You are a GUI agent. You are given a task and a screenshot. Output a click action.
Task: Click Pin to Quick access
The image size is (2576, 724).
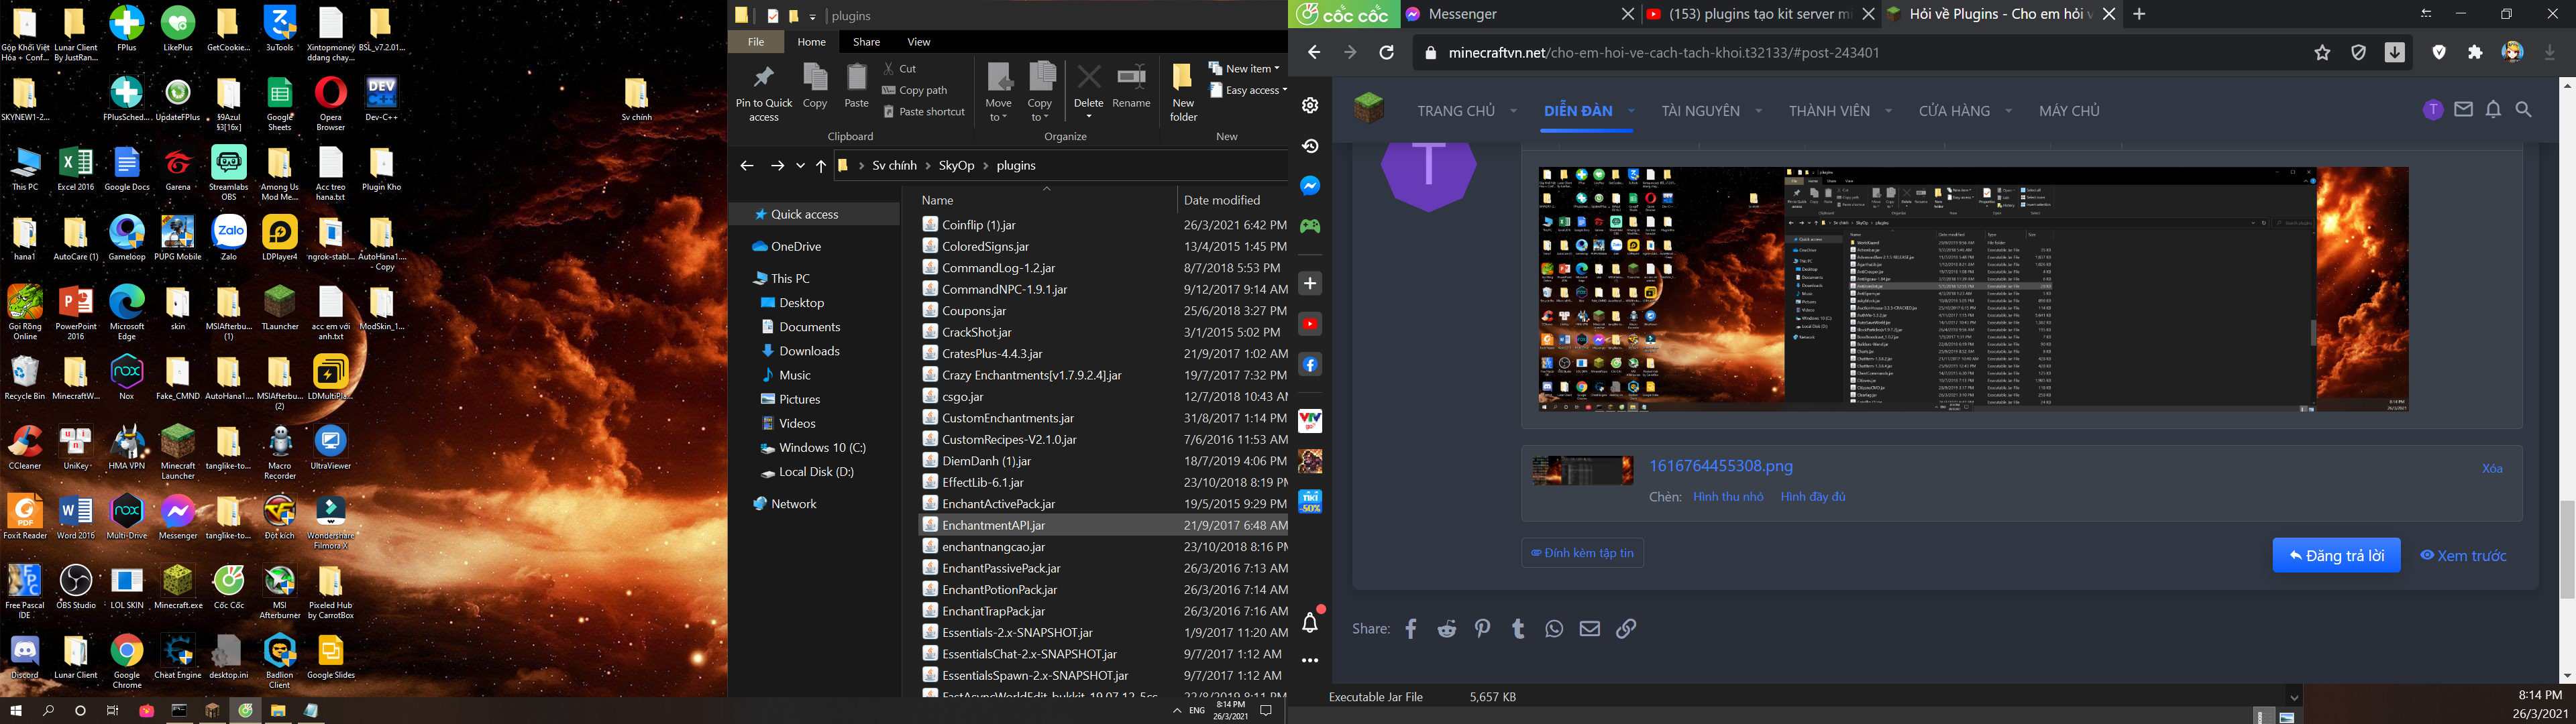764,95
